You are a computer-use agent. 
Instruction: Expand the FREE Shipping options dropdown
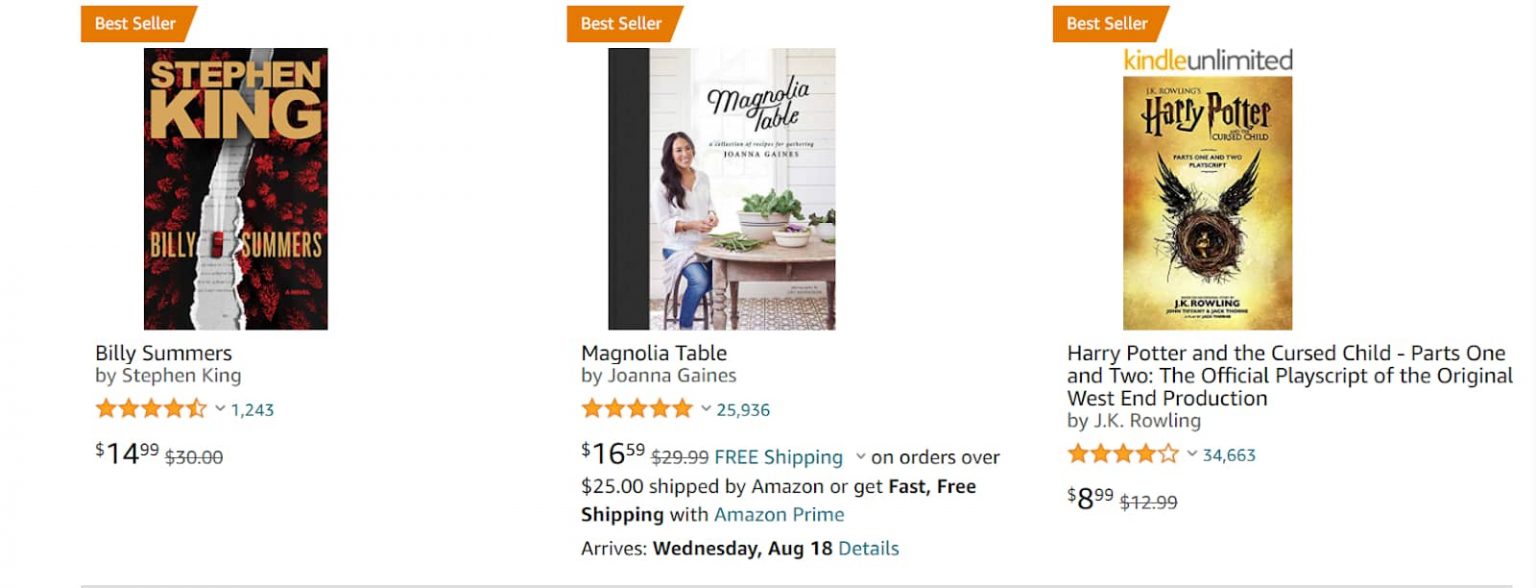point(861,457)
